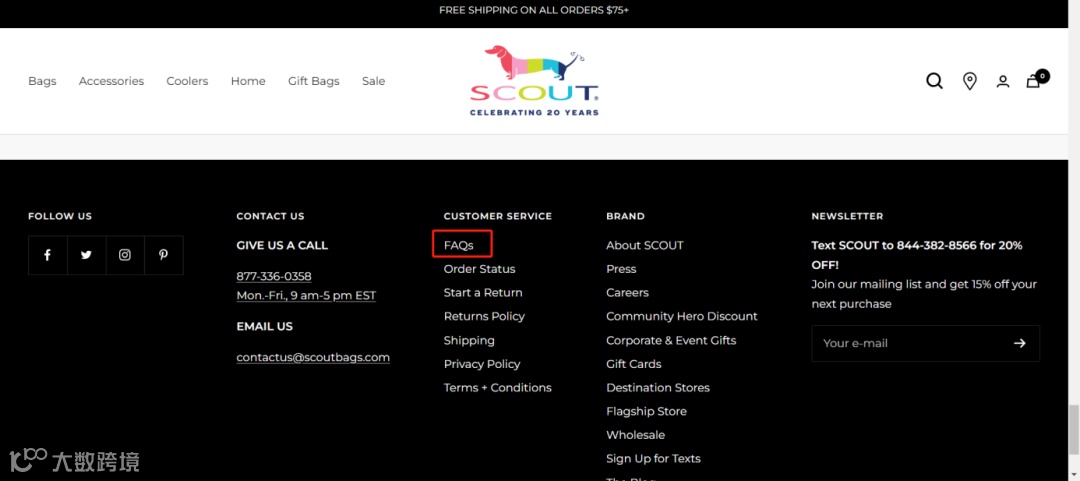Viewport: 1080px width, 481px height.
Task: Open the Sale menu item
Action: pos(373,81)
